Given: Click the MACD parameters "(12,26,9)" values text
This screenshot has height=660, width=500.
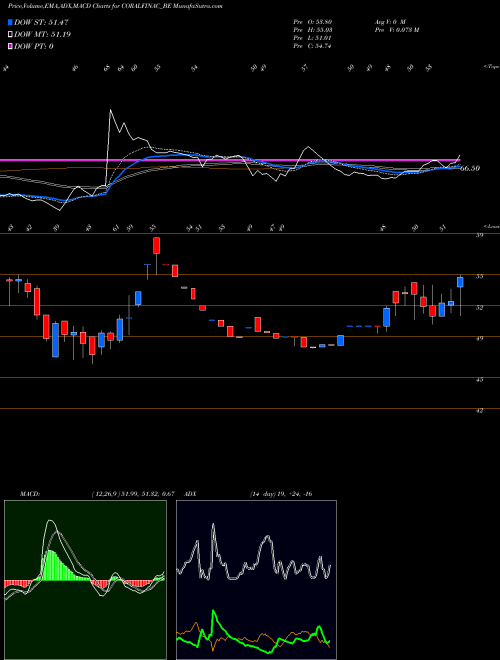Looking at the screenshot, I should (x=133, y=494).
